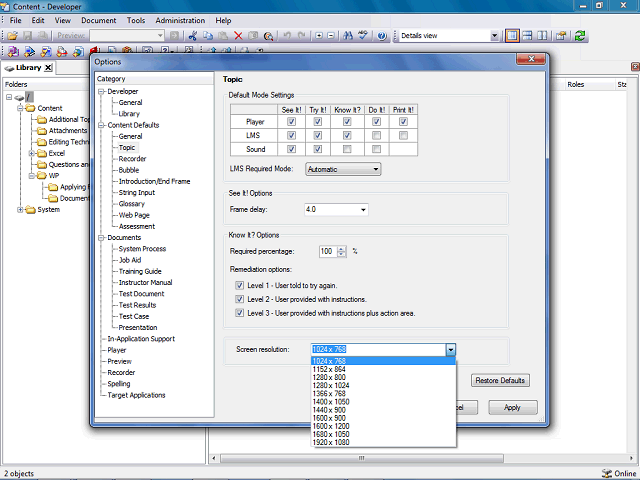Click the Excel folder icon in Library
The width and height of the screenshot is (640, 480).
(x=41, y=153)
